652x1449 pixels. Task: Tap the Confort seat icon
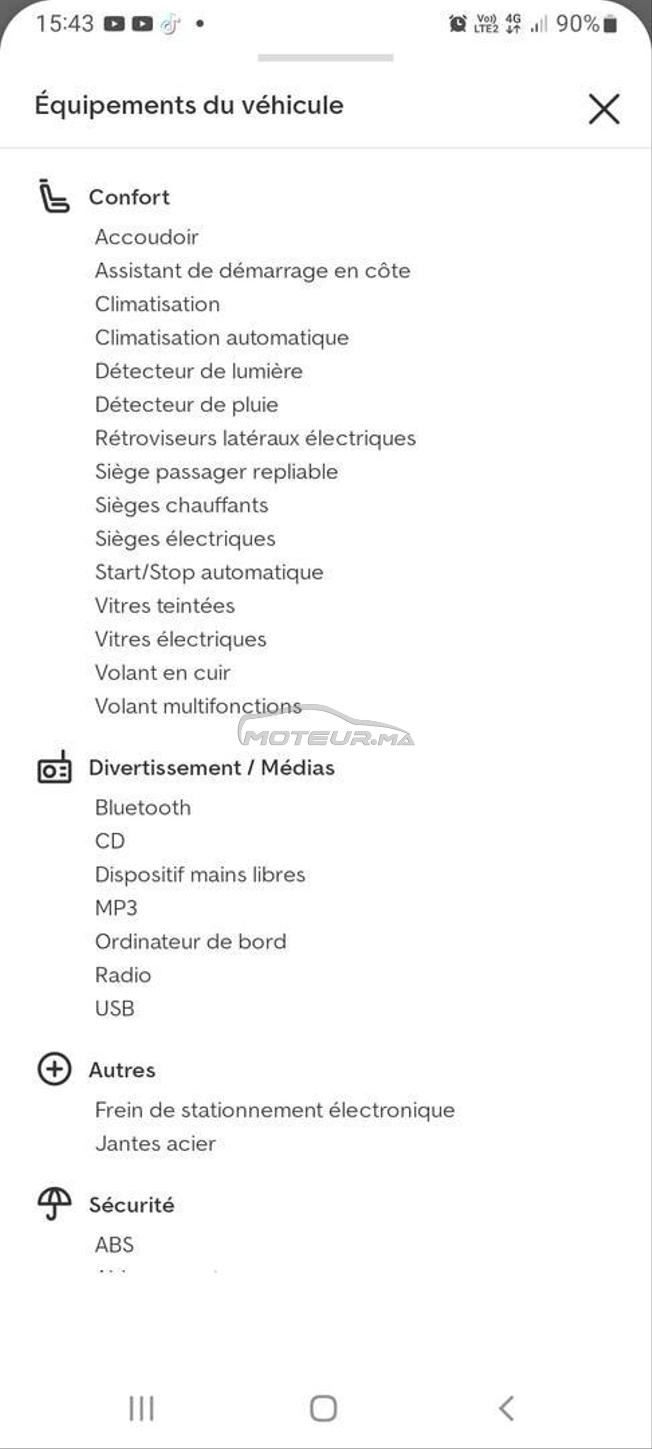coord(54,196)
